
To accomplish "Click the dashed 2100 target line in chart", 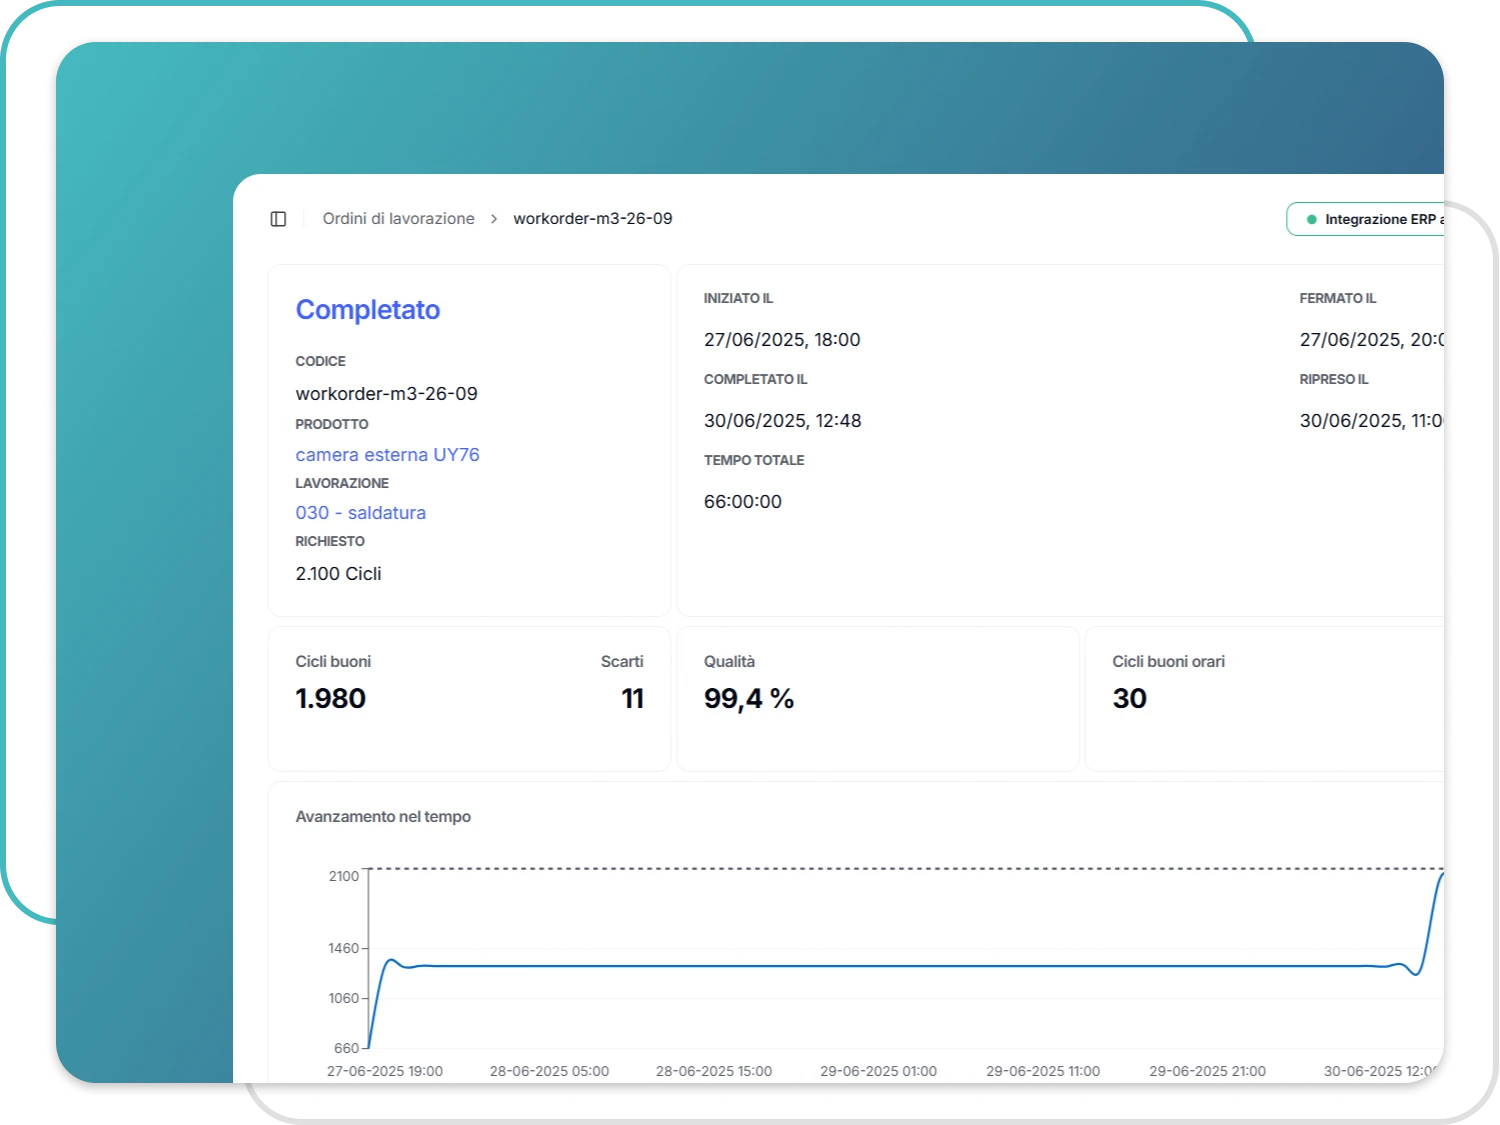I will tap(900, 869).
